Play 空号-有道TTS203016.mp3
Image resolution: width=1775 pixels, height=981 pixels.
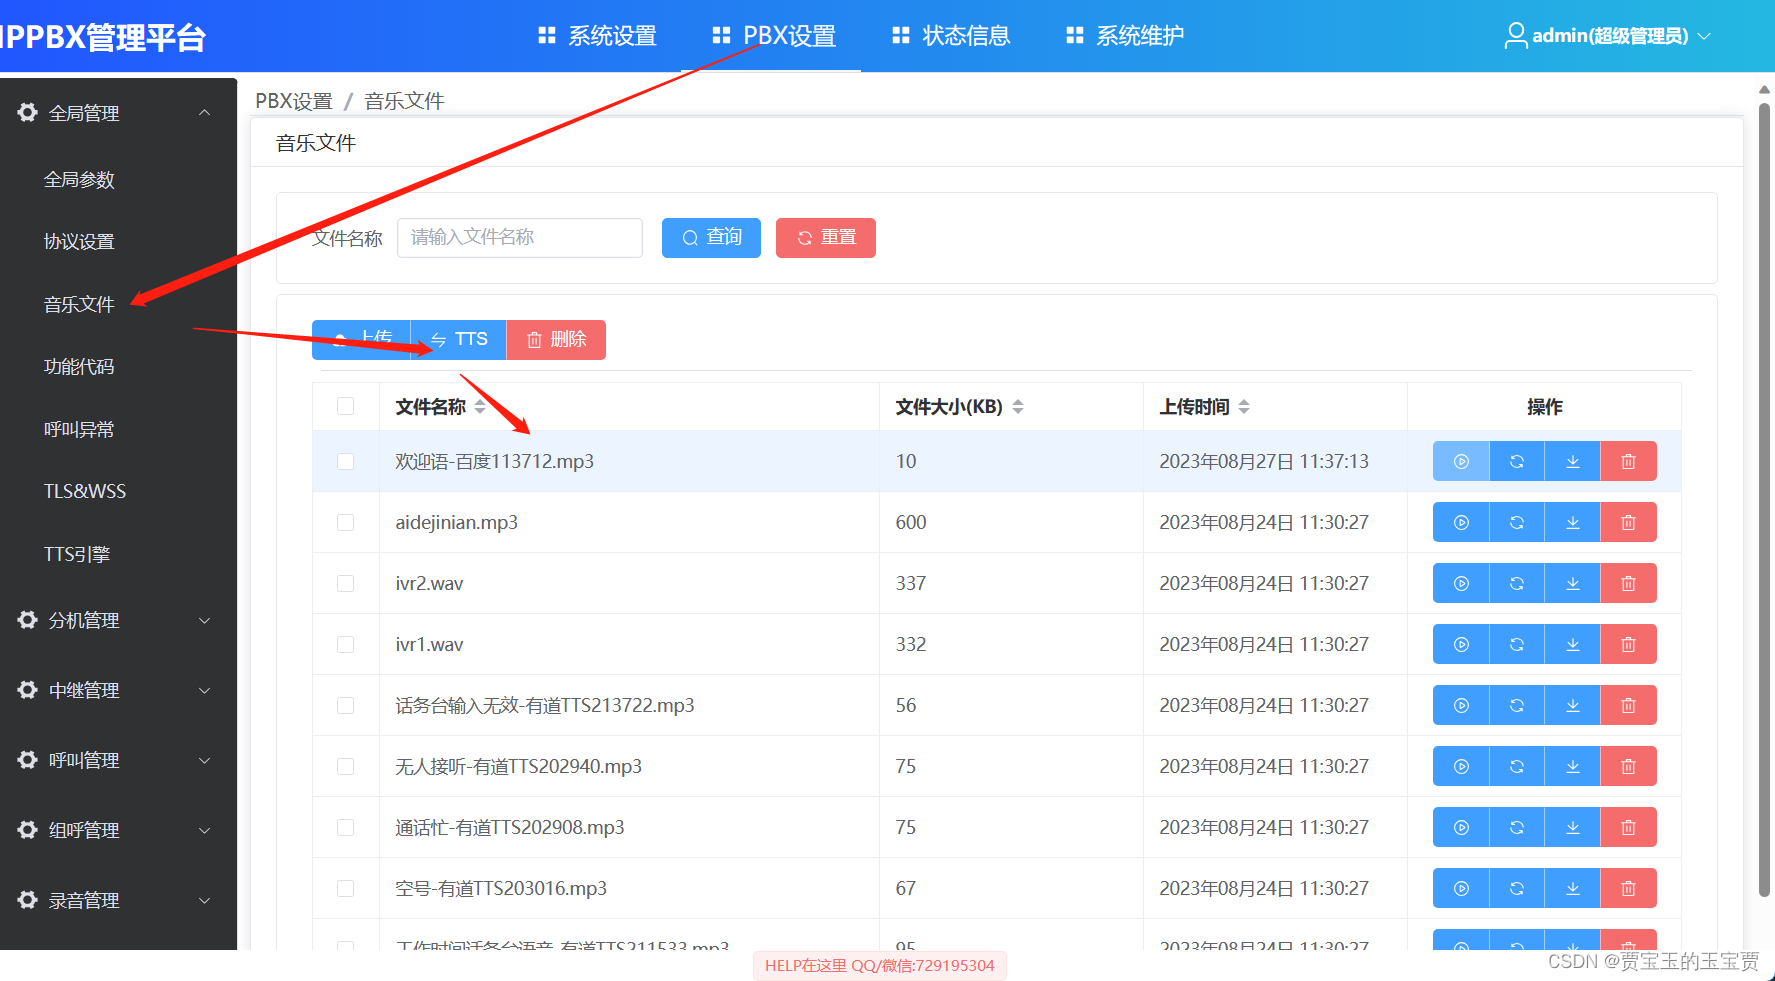pyautogui.click(x=1461, y=888)
